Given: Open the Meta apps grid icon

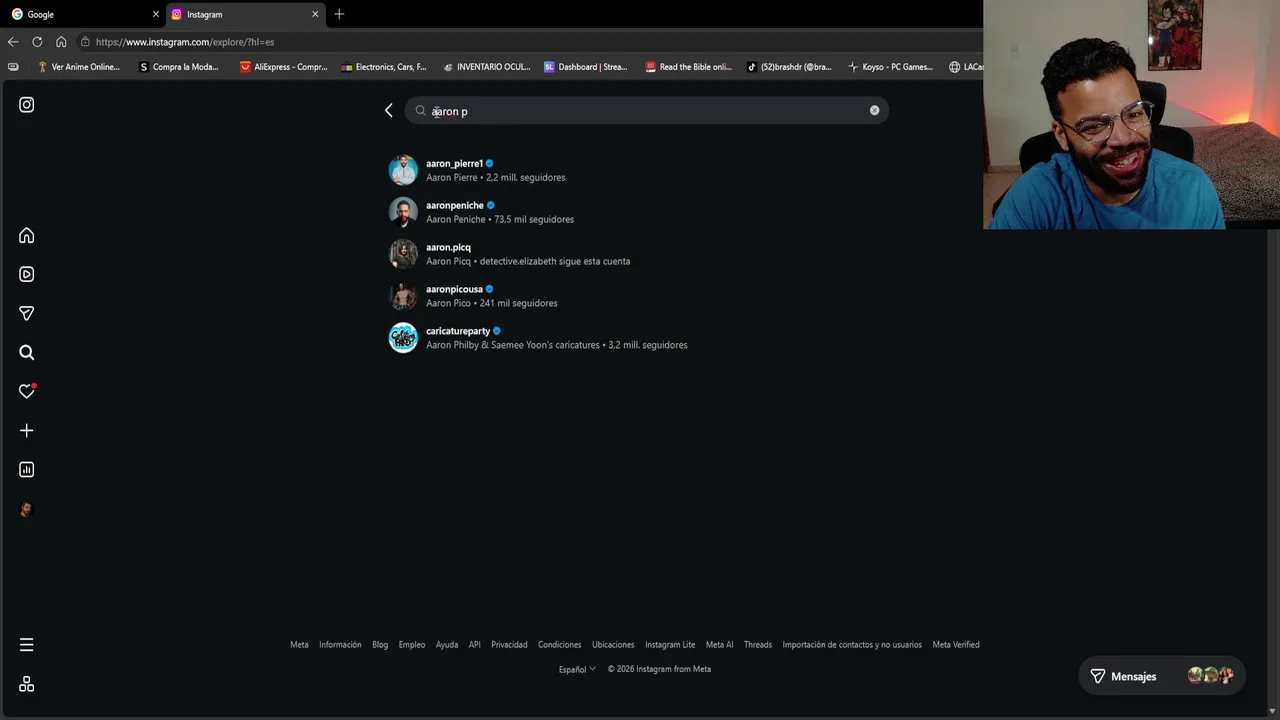Looking at the screenshot, I should point(27,684).
